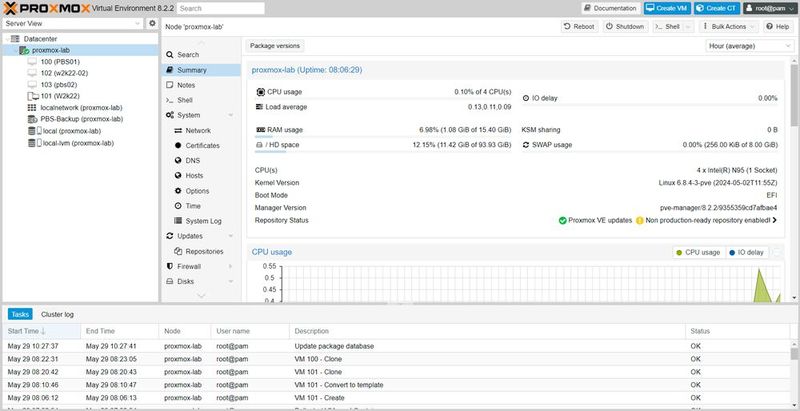Open local-lvm (proxmox-lab) storage
Viewport: 800px width, 411px height.
(78, 143)
